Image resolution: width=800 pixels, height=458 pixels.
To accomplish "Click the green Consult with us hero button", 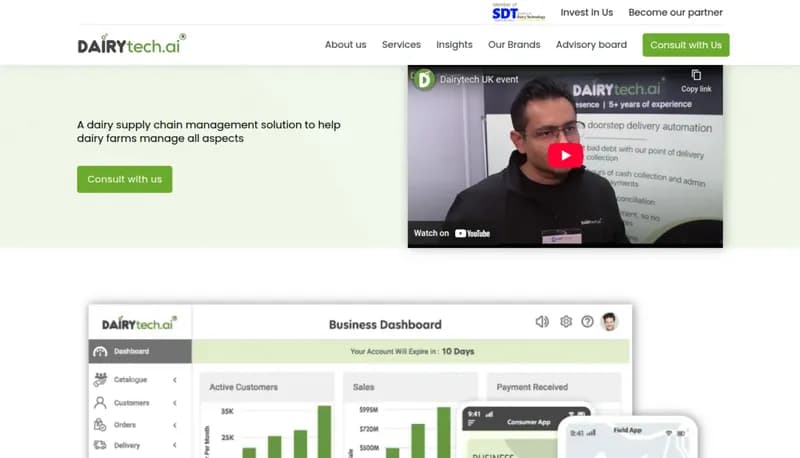I will click(124, 179).
